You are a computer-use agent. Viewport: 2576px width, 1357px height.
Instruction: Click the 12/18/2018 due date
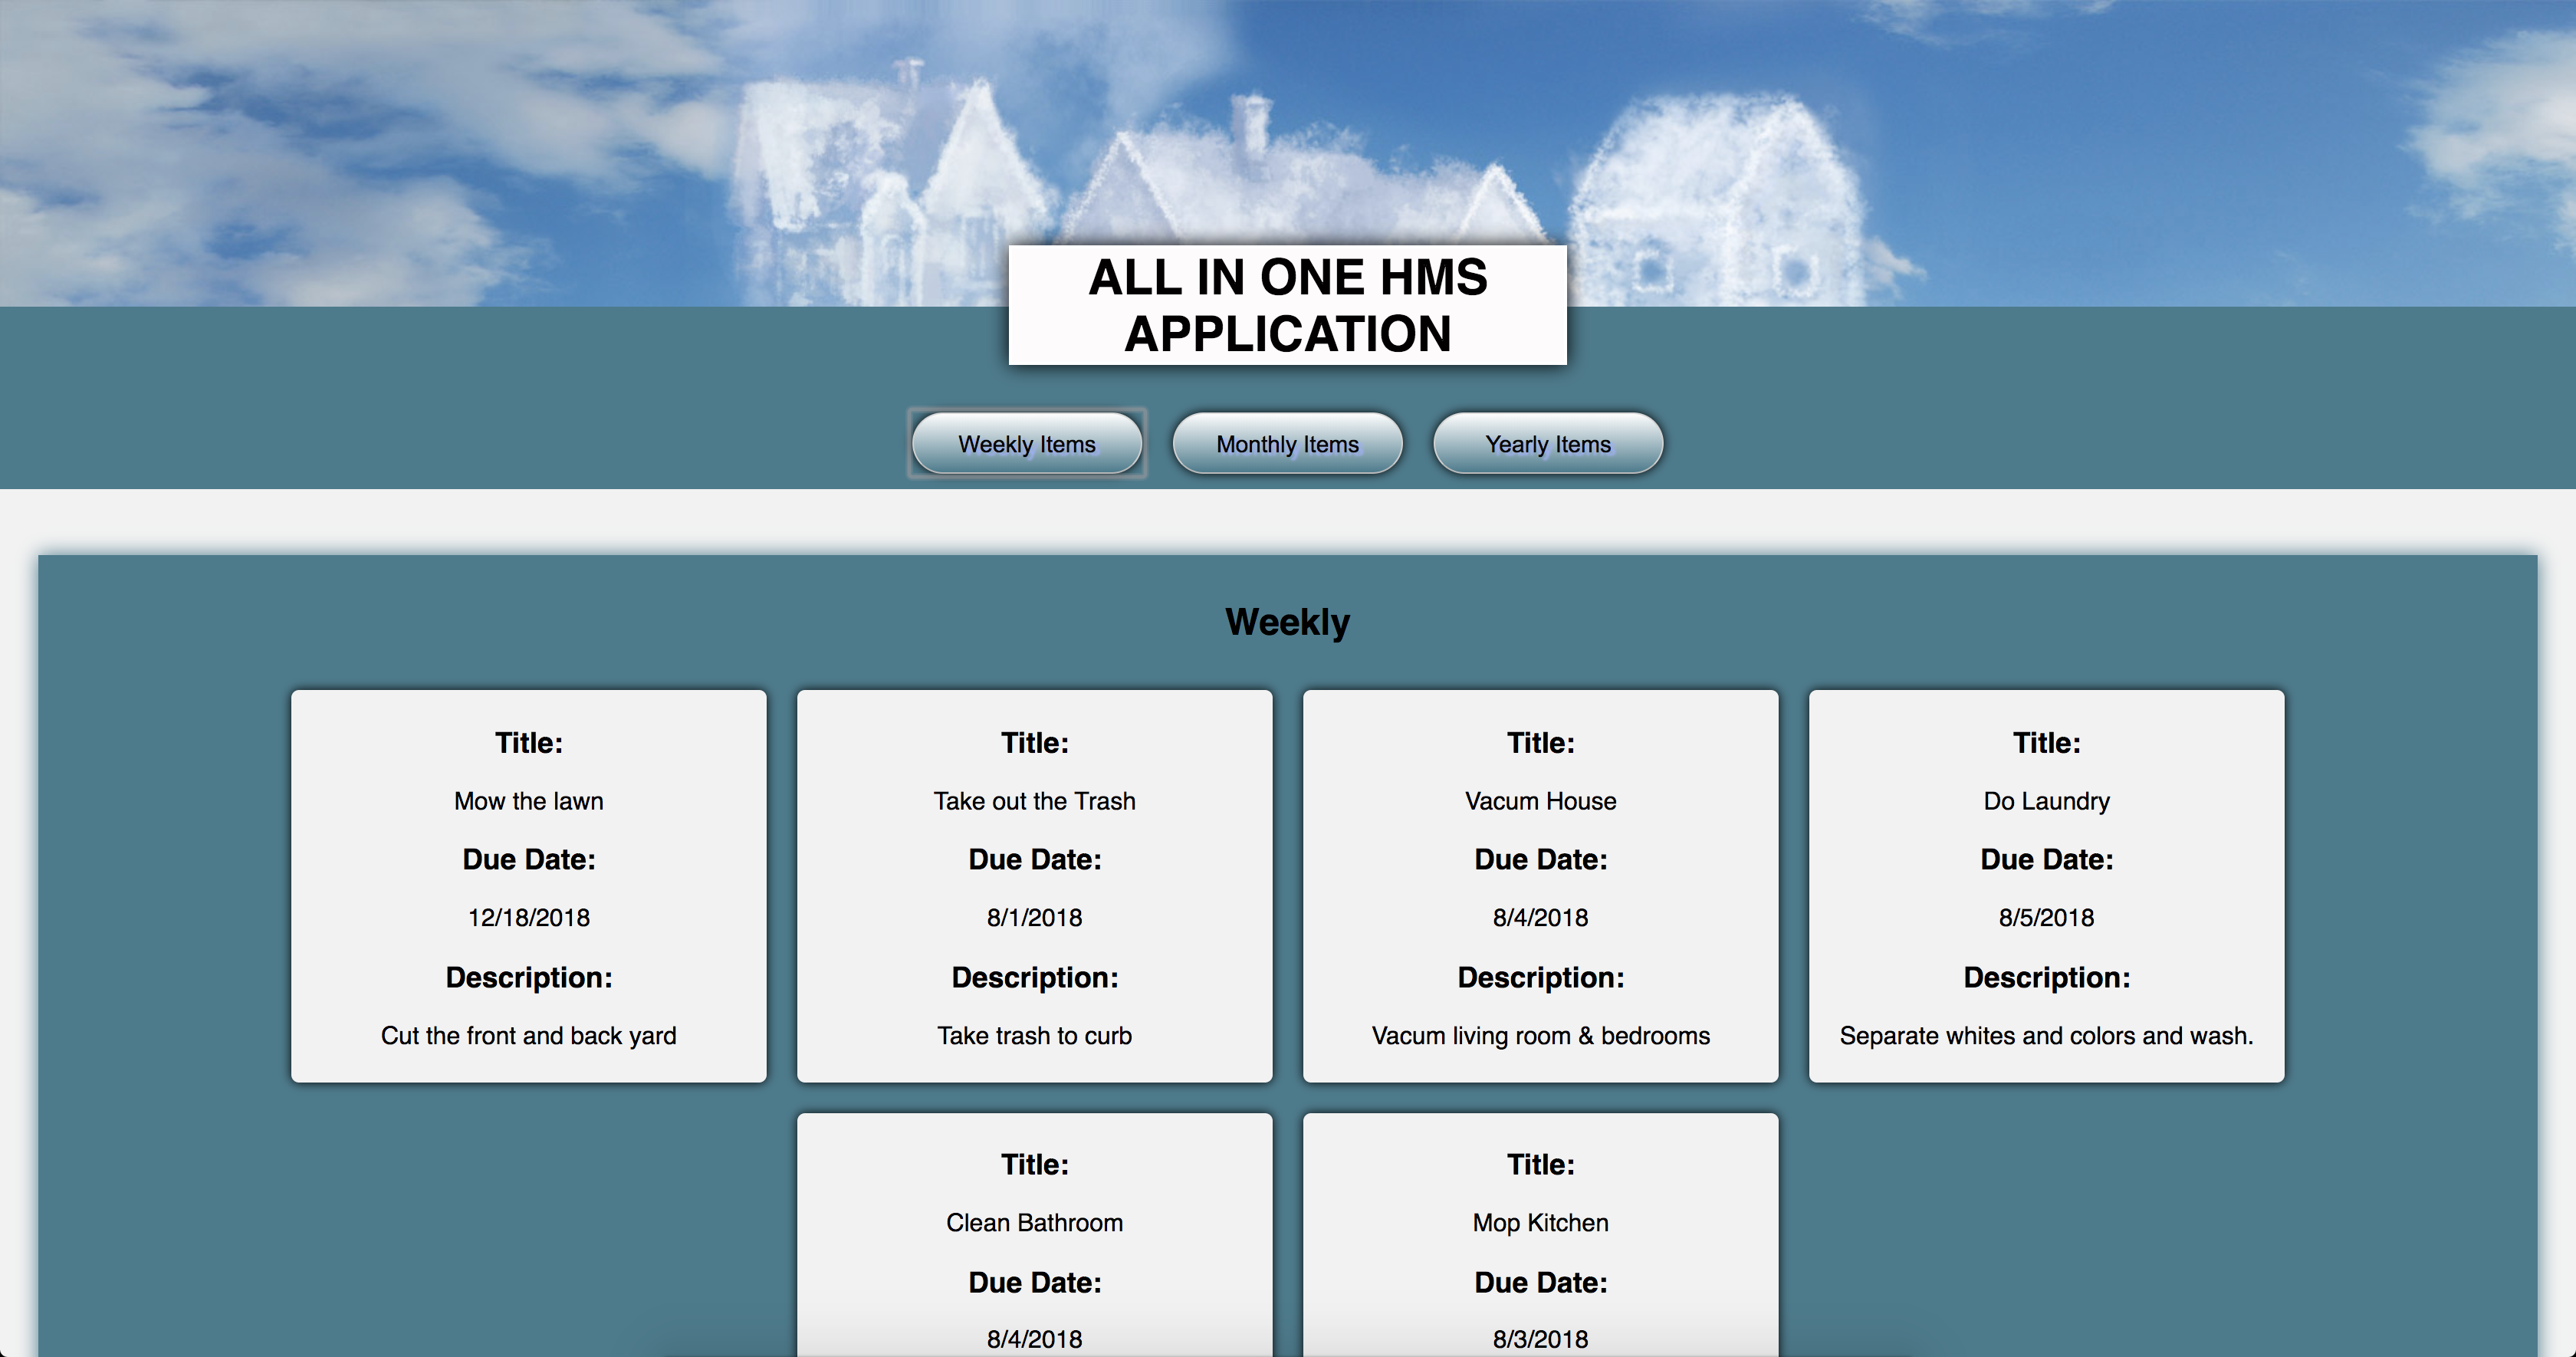[x=528, y=918]
